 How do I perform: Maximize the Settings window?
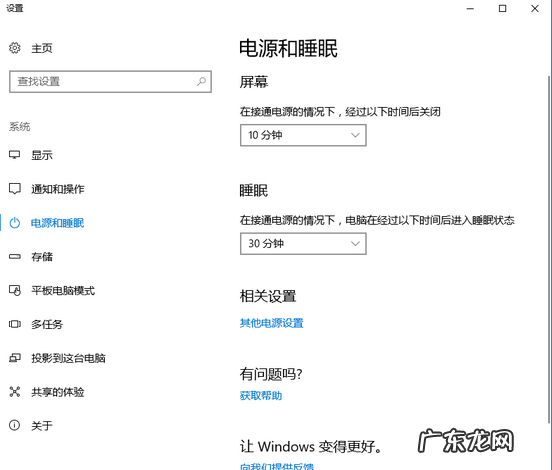click(x=502, y=8)
